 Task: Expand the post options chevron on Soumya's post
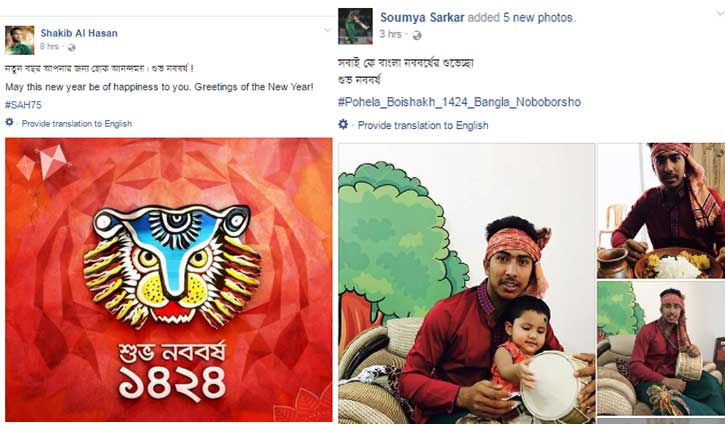[720, 13]
